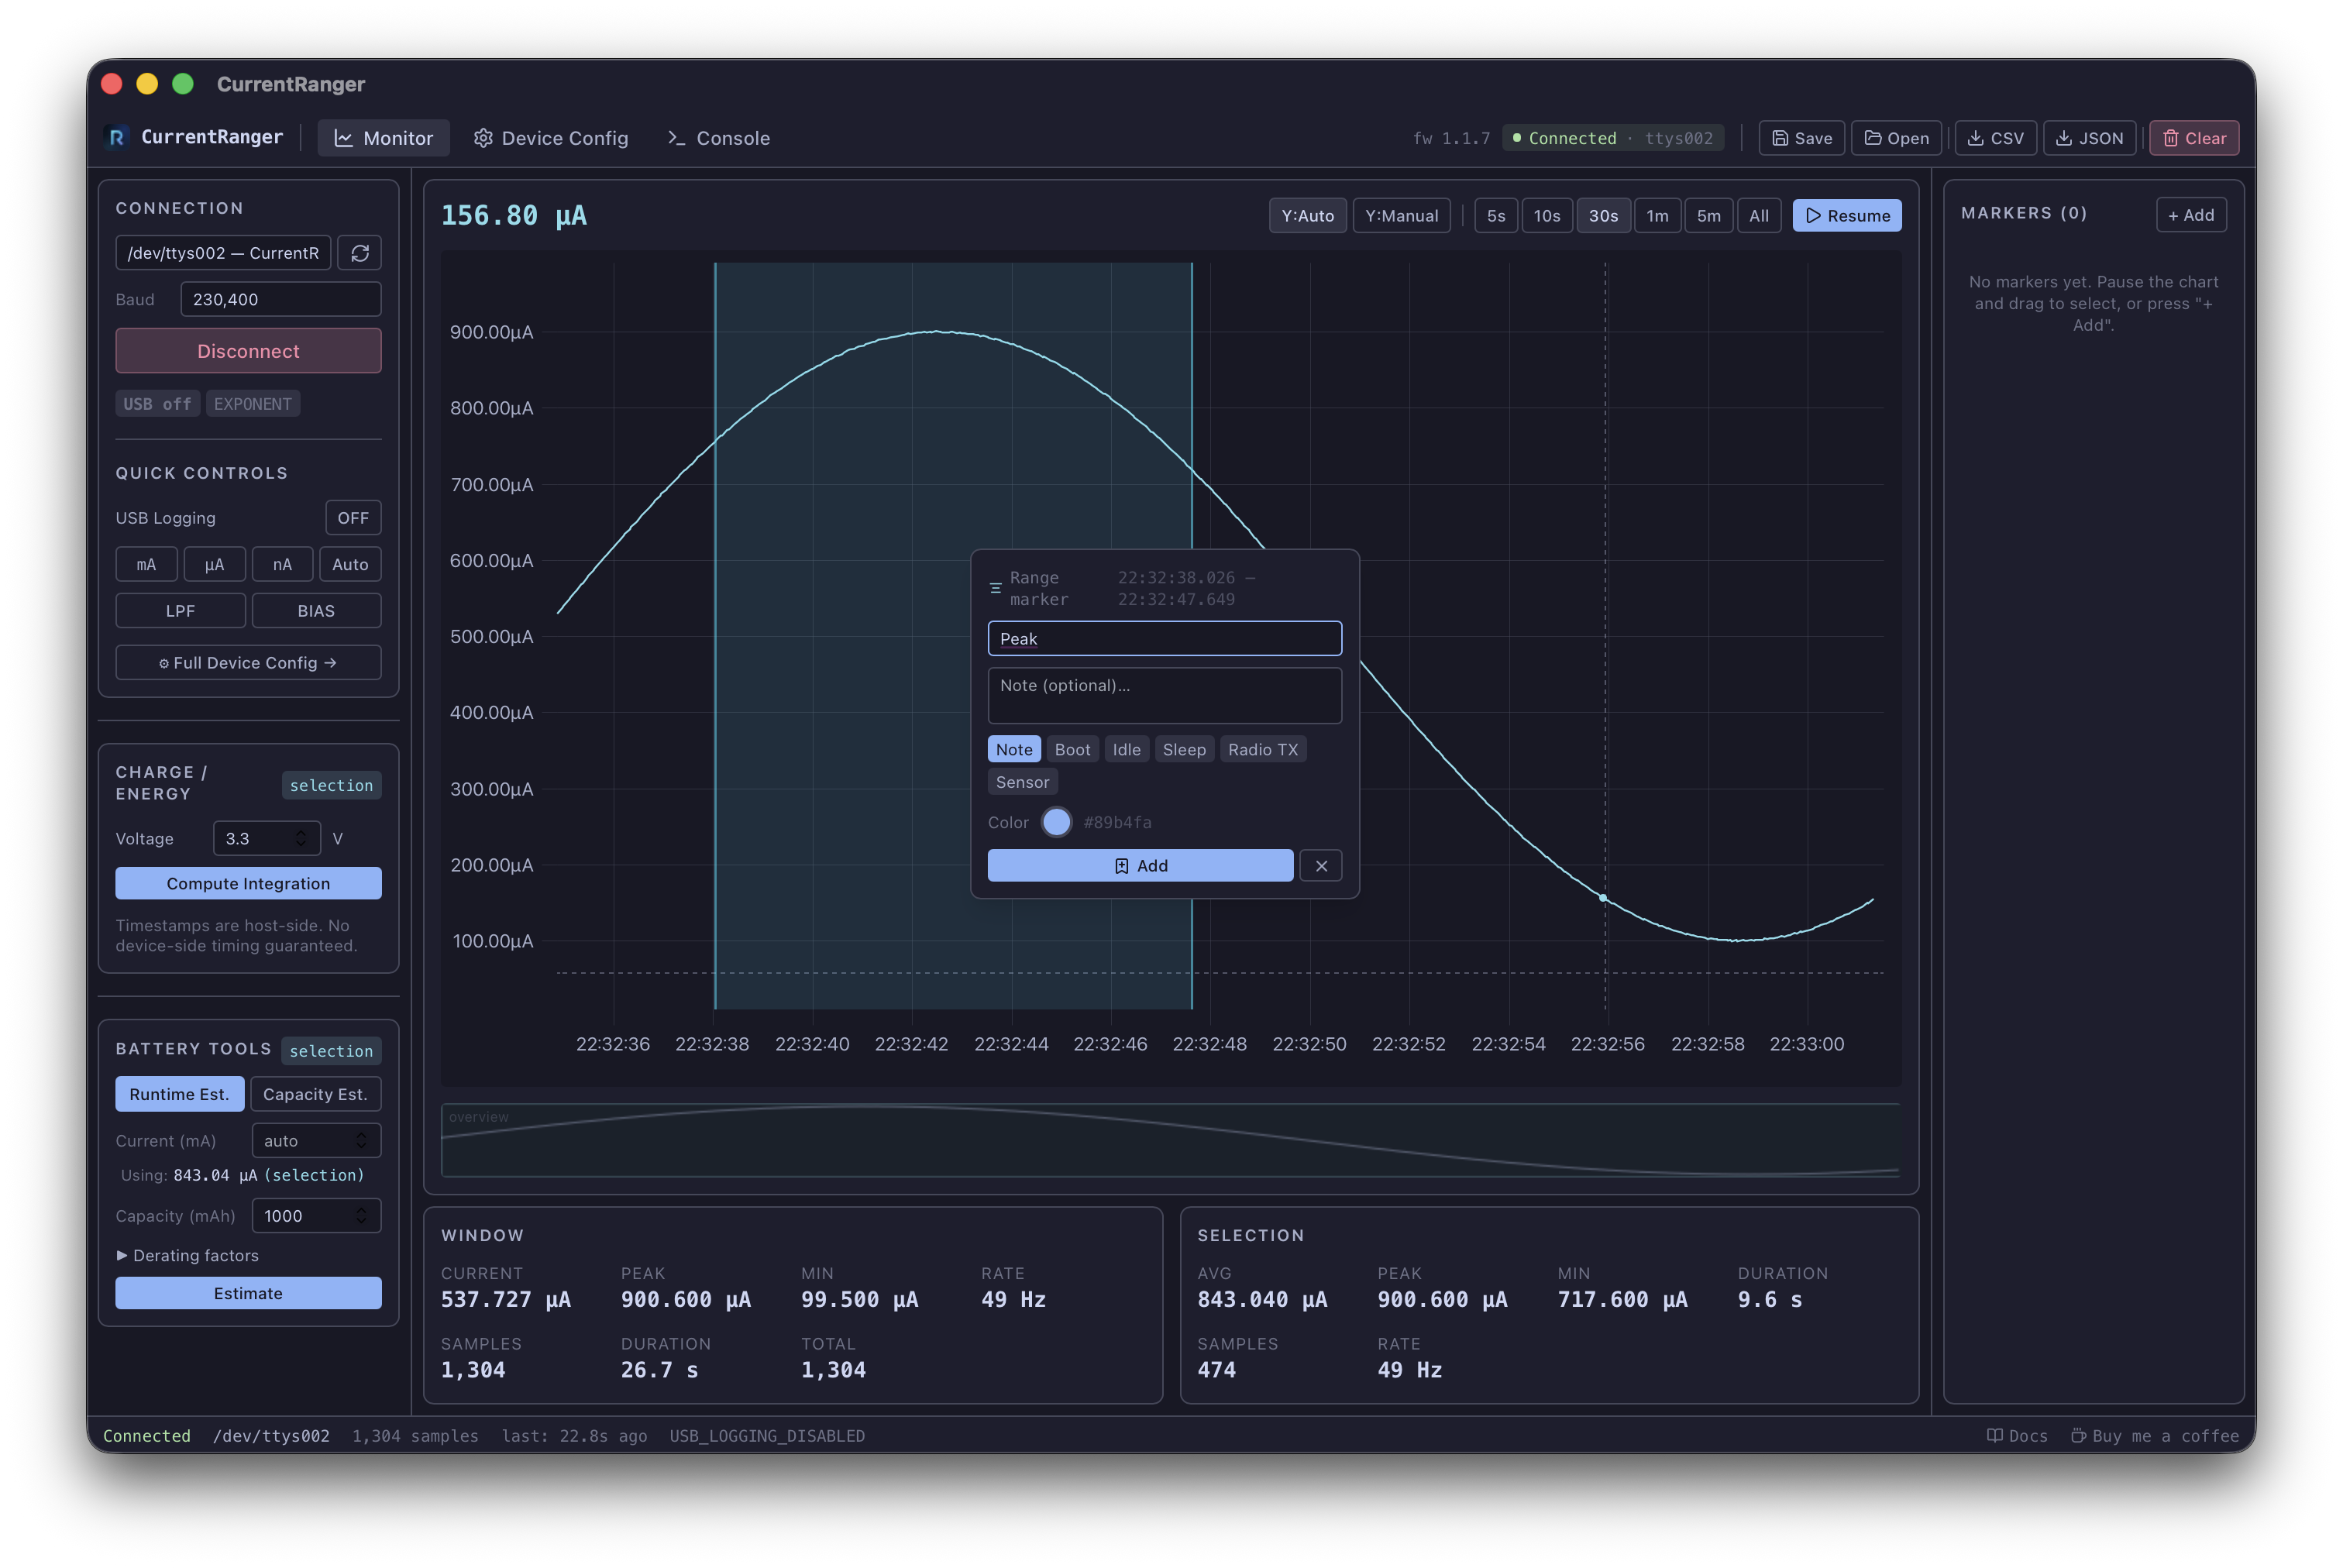Screen dimensions: 2343x1568
Task: Click the Save session toolbar button
Action: pos(1801,138)
